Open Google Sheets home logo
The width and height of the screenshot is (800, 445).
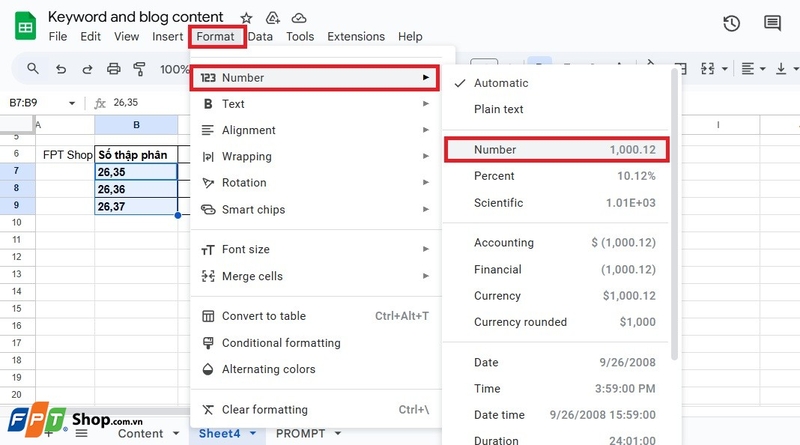26,26
